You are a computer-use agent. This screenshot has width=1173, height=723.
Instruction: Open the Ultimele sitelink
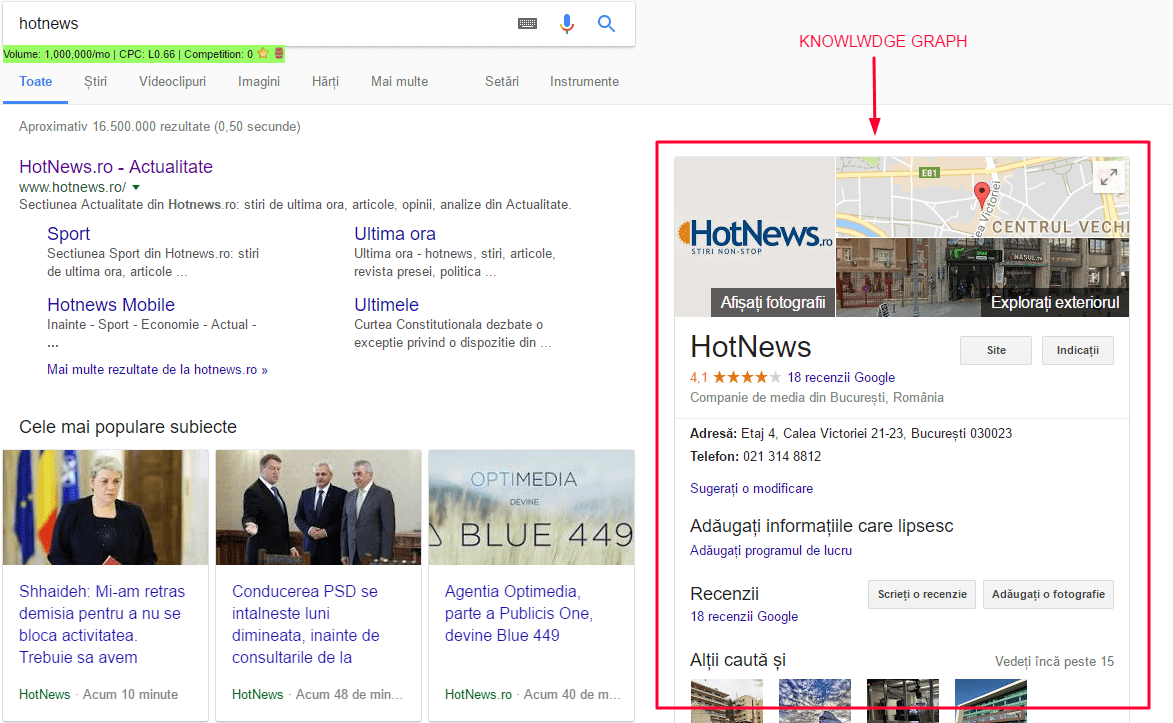[x=386, y=305]
